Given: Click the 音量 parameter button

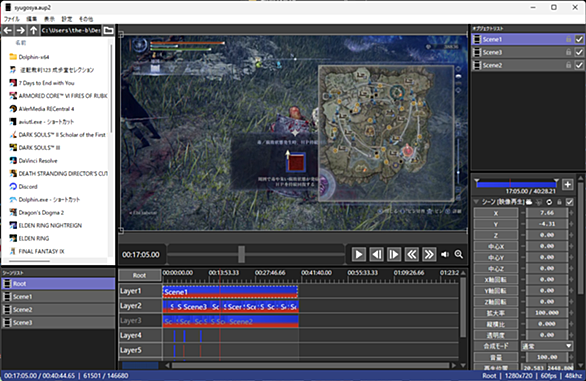Looking at the screenshot, I should tap(496, 357).
